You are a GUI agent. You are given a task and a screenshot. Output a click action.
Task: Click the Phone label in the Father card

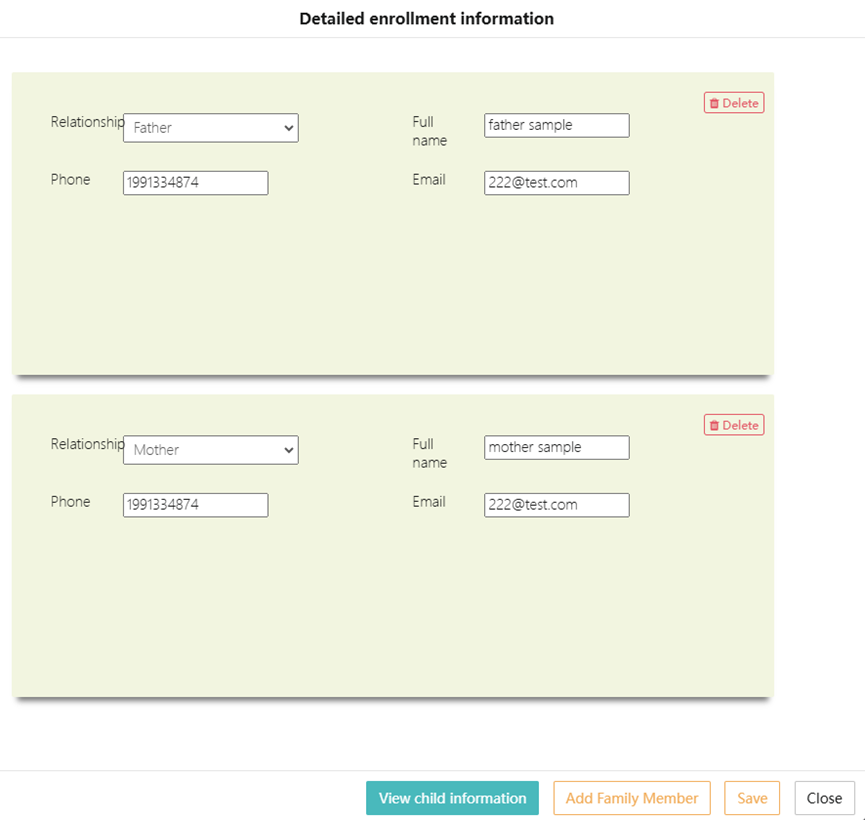click(70, 180)
